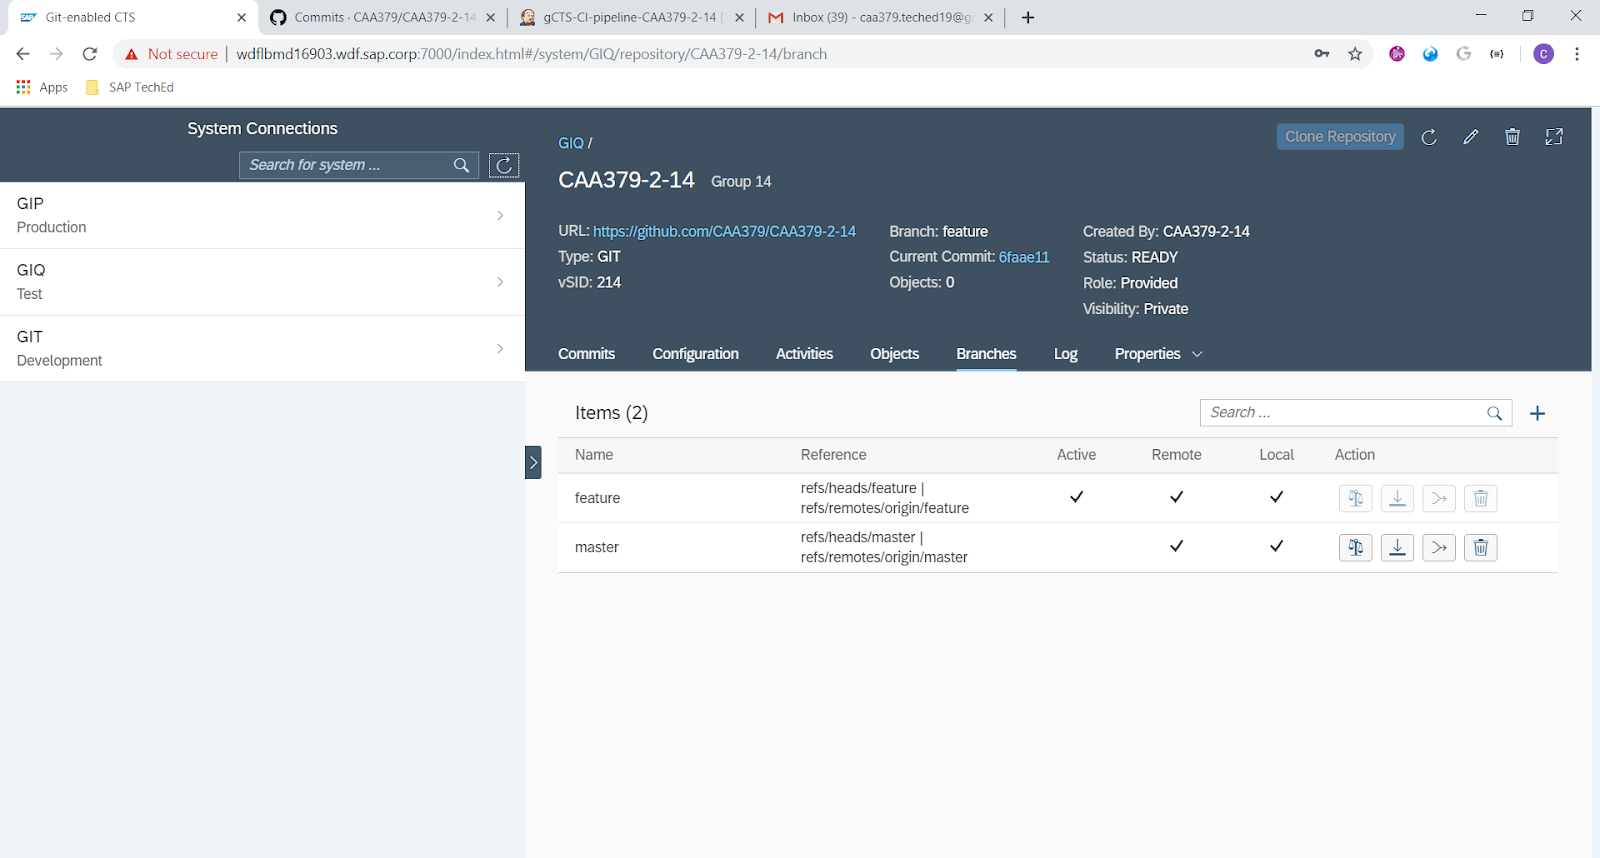Screen dimensions: 1600x858
Task: Click the Clone Repository button
Action: click(x=1340, y=137)
